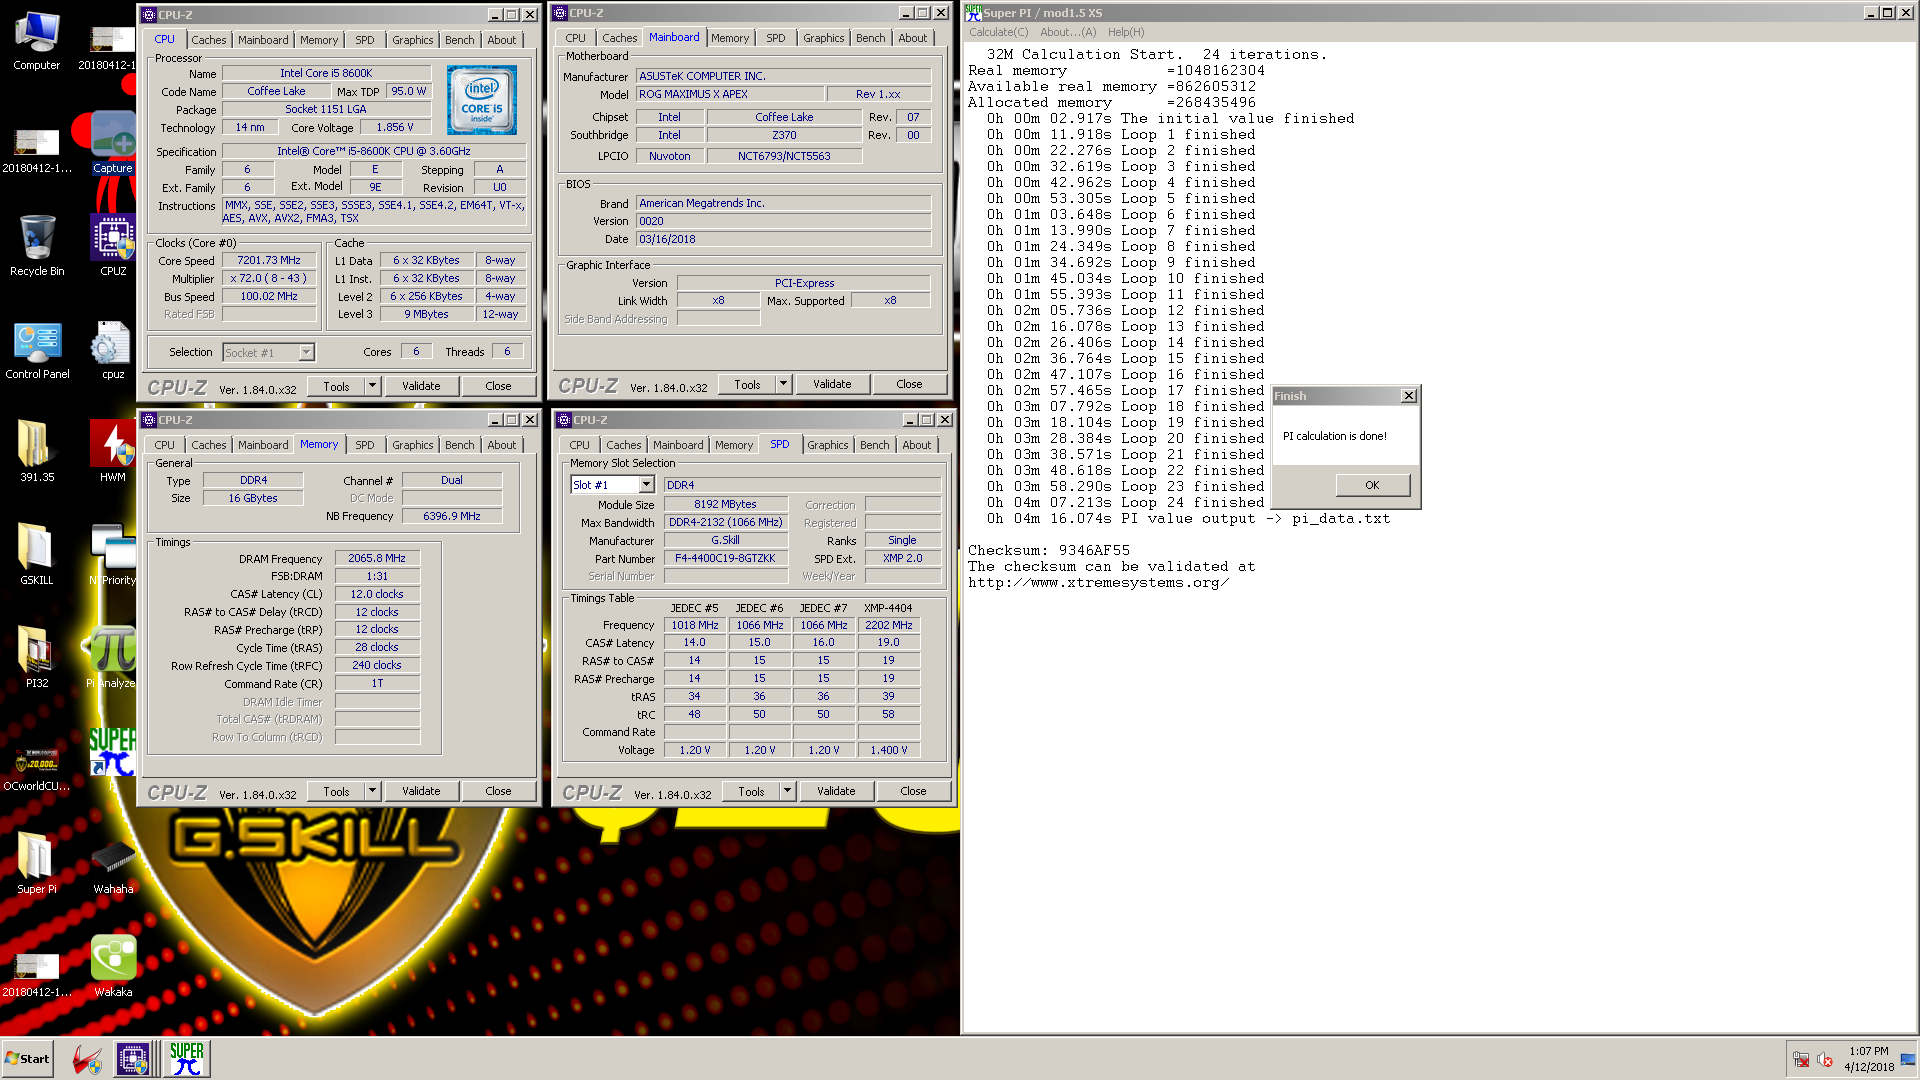Click the CPU-Z taskbar icon
The image size is (1920, 1080).
click(x=133, y=1059)
